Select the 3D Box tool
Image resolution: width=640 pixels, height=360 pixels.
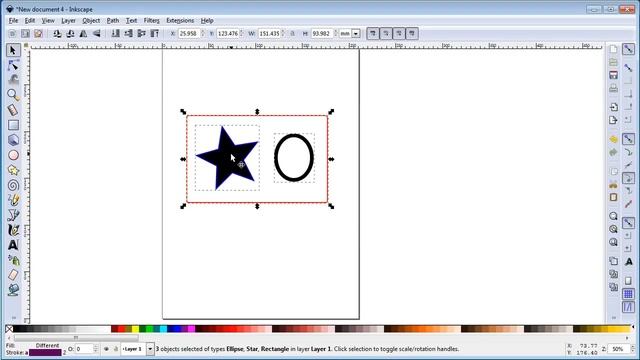tap(13, 140)
